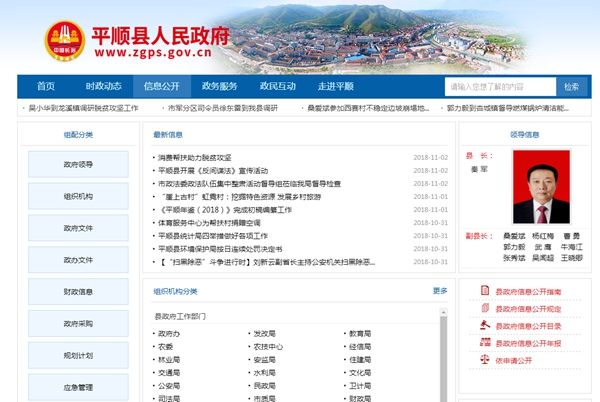600x402 pixels.
Task: Click the 教育局 department link
Action: (359, 333)
